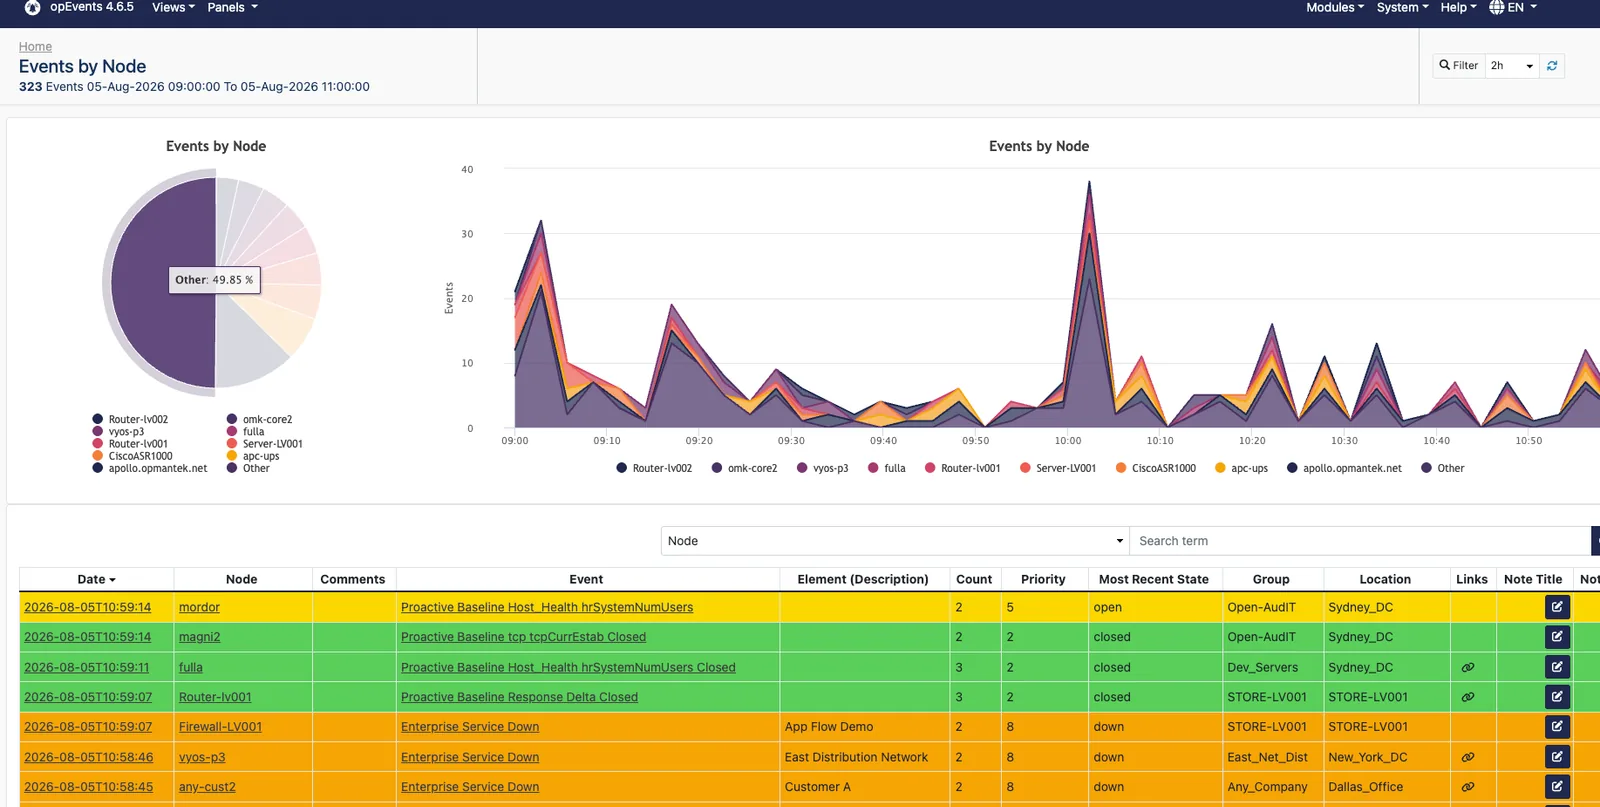This screenshot has height=807, width=1600.
Task: Open the mordor node link
Action: click(199, 607)
